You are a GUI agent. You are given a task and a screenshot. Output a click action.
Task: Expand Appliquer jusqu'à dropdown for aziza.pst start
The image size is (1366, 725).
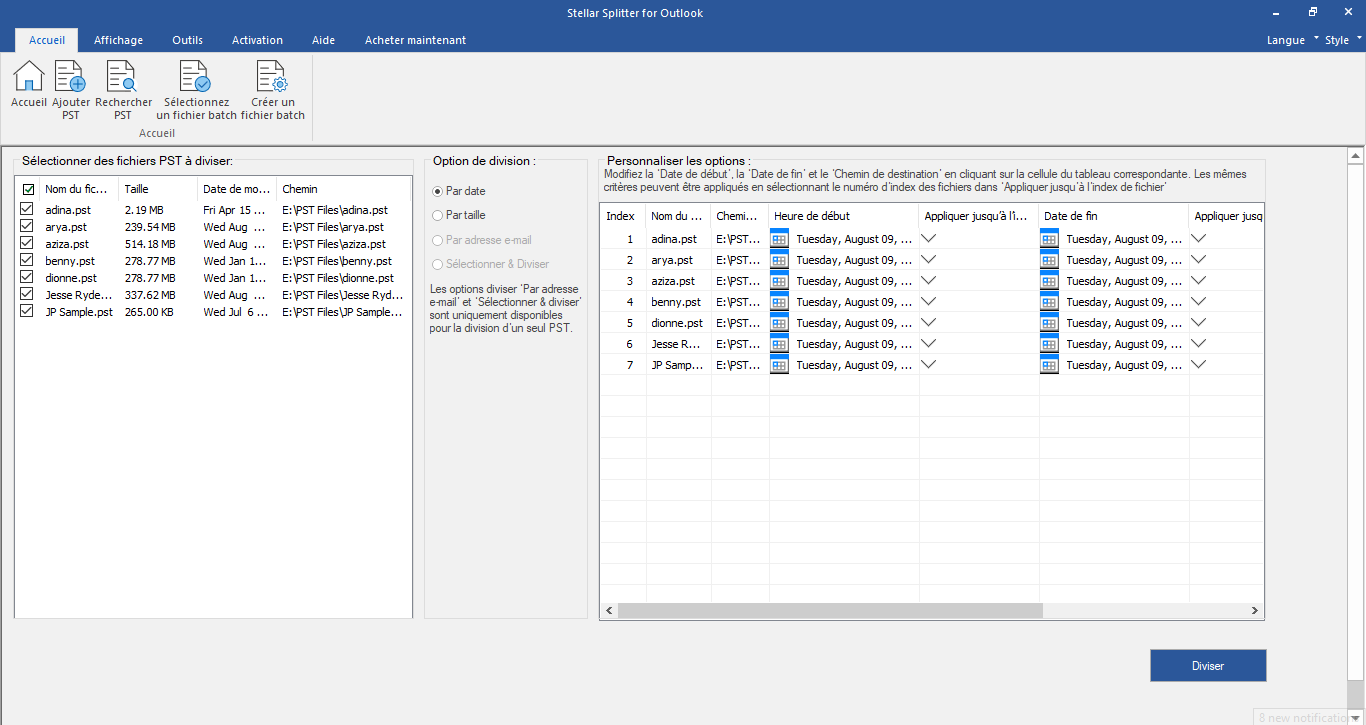929,280
